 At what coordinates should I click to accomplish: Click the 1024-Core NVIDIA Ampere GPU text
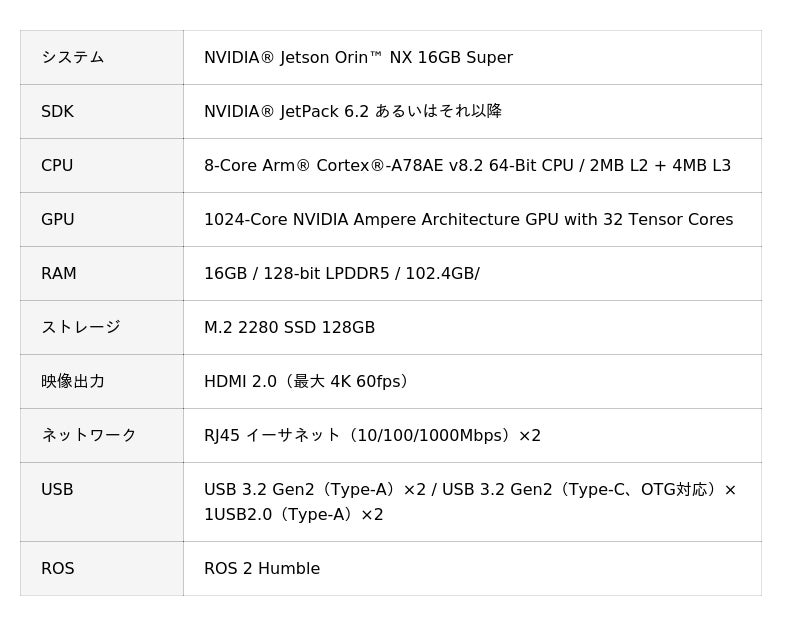468,219
